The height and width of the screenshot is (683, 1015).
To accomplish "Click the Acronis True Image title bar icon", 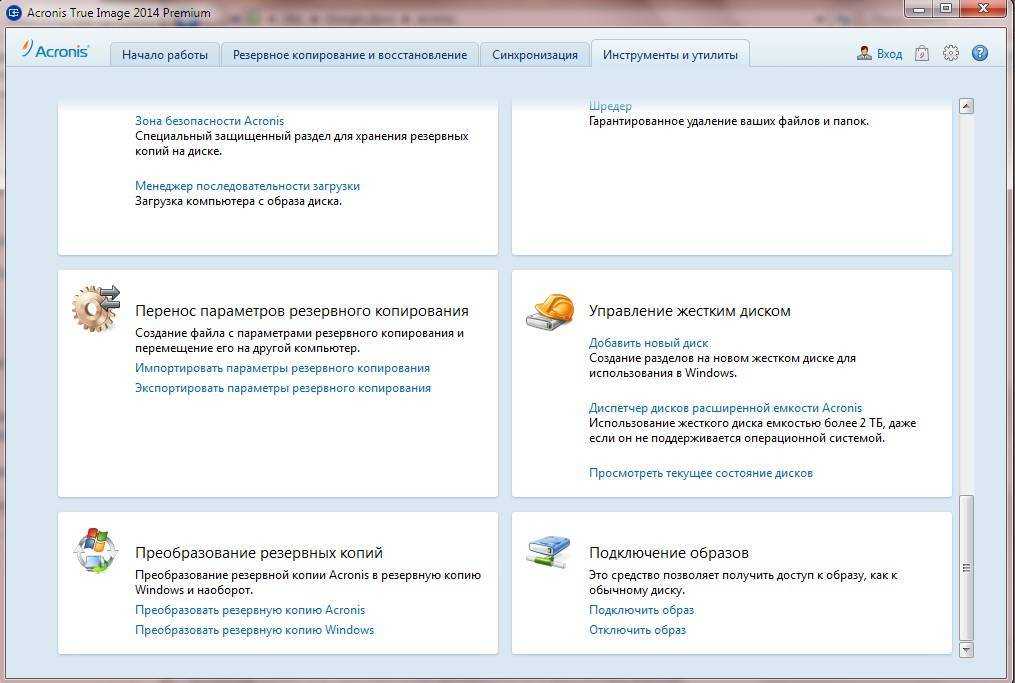I will tap(13, 12).
